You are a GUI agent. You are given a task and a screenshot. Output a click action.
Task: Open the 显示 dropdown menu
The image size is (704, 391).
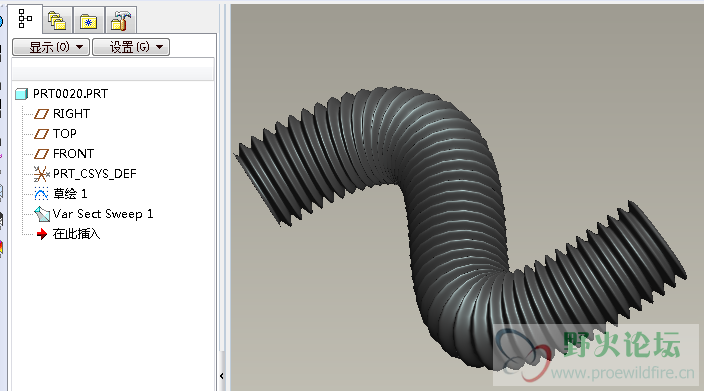click(x=51, y=47)
